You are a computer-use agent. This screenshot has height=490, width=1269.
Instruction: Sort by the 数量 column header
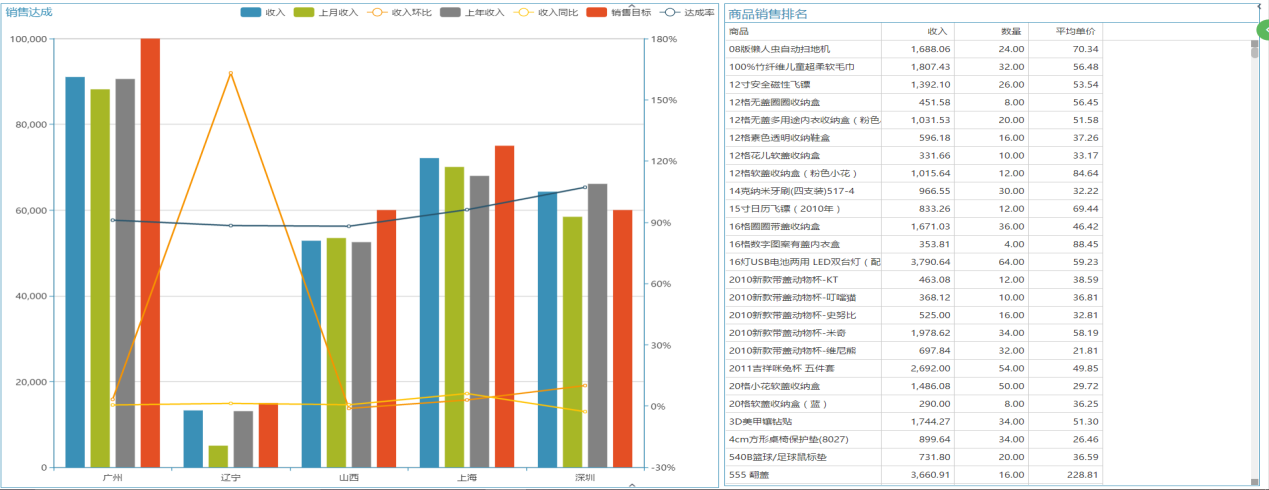click(x=991, y=32)
